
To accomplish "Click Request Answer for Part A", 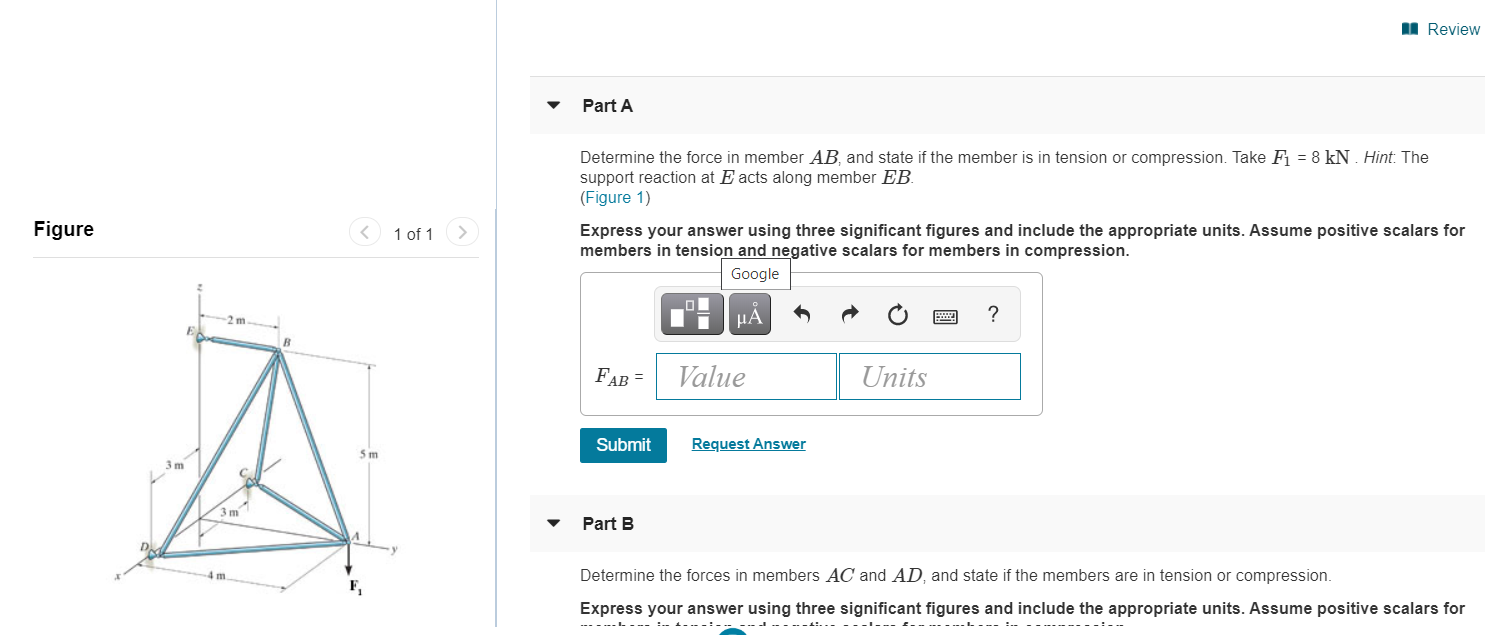I will (748, 443).
